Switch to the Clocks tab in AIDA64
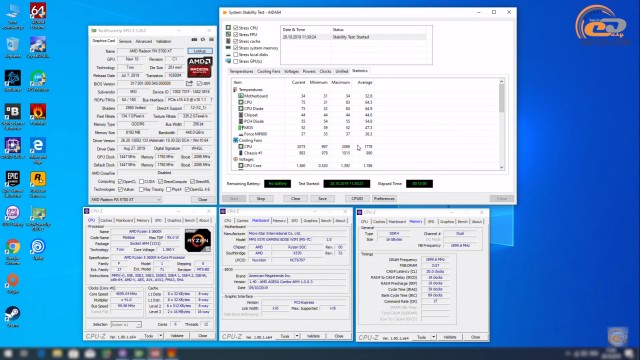Viewport: 640px width, 360px height. [325, 71]
